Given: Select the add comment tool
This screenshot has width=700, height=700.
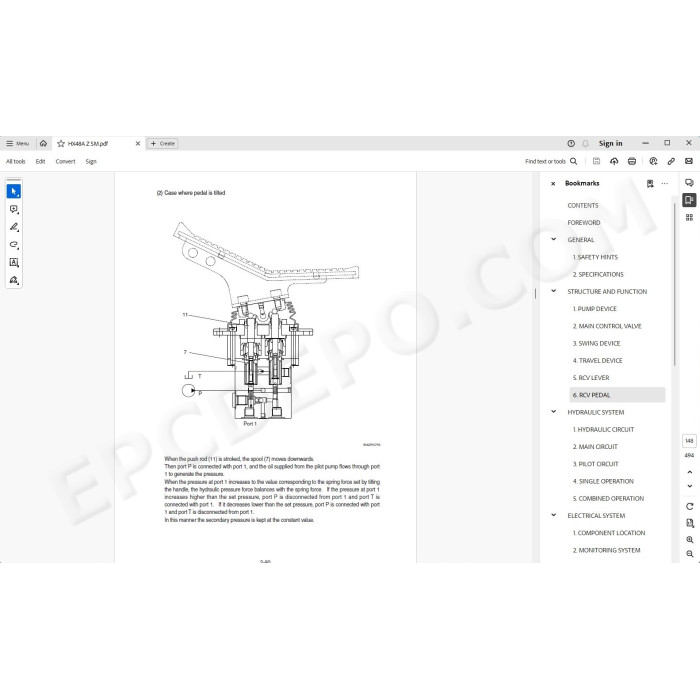Looking at the screenshot, I should 14,209.
